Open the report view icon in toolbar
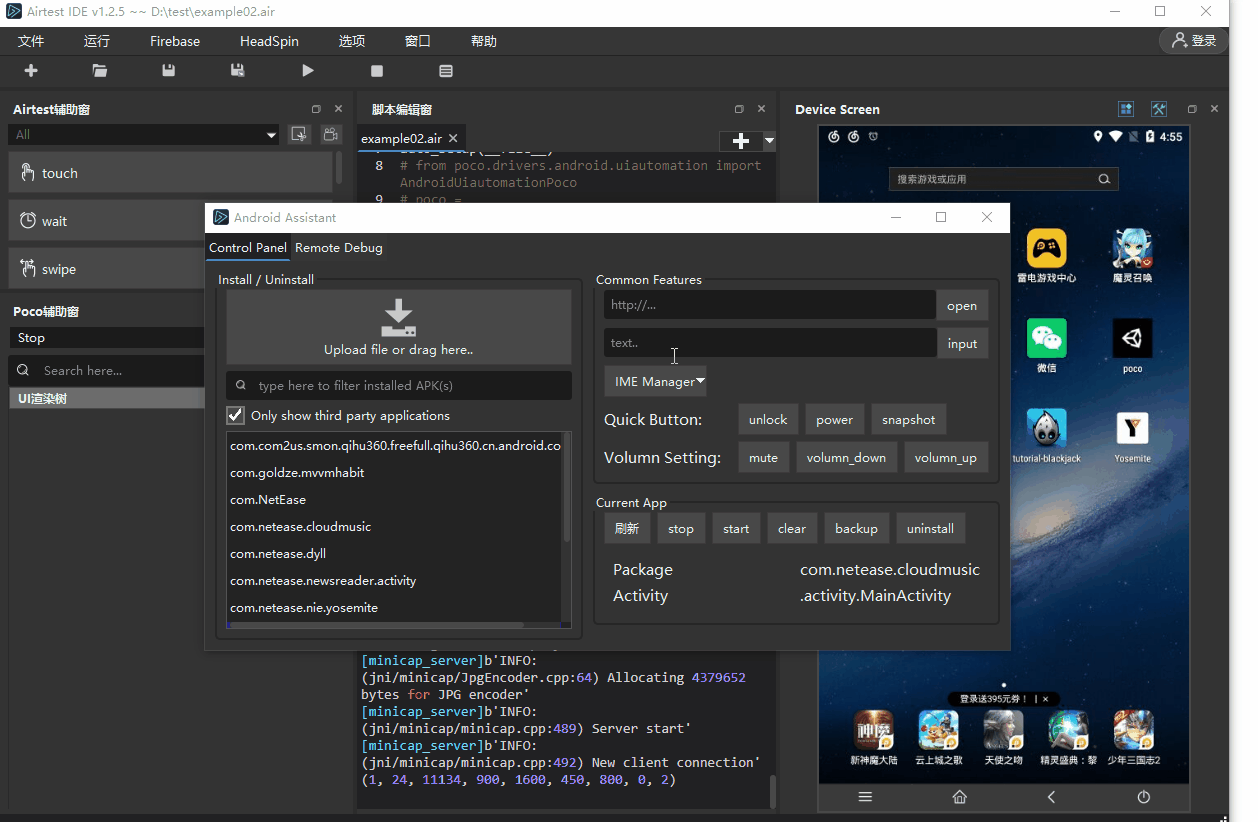Viewport: 1258px width, 822px height. 446,71
